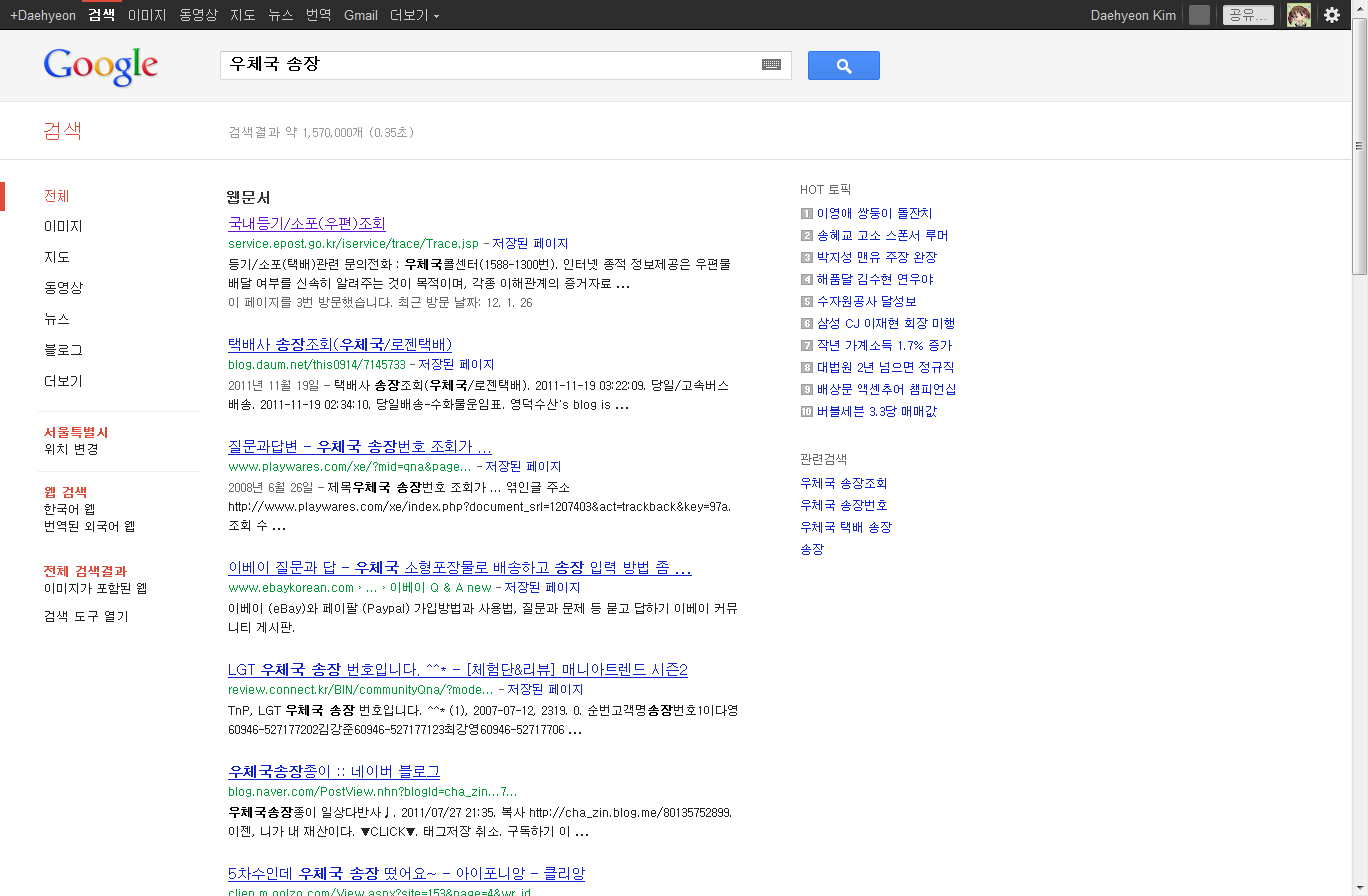The height and width of the screenshot is (896, 1368).
Task: Open hot topic 버블세븐 3.3당 매매값
Action: [x=877, y=411]
